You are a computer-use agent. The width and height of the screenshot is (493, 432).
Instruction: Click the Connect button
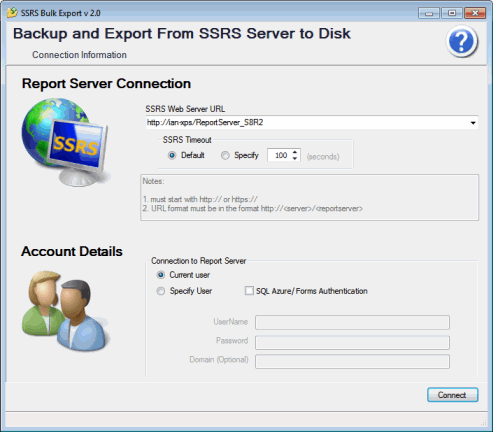coord(453,395)
